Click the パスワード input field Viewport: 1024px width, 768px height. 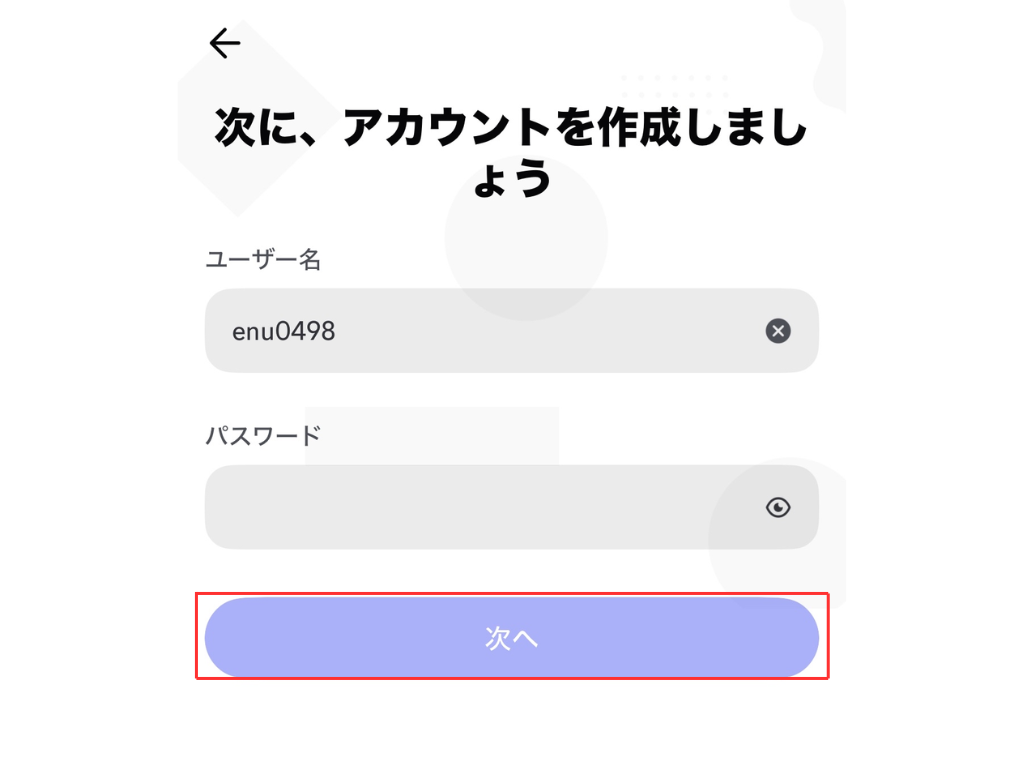pos(480,507)
